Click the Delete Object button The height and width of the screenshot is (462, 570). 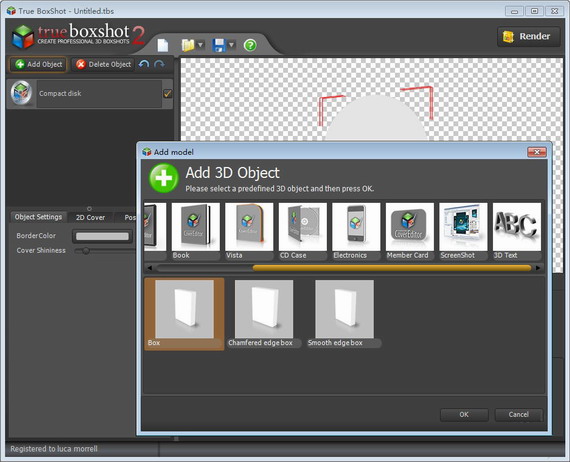103,64
